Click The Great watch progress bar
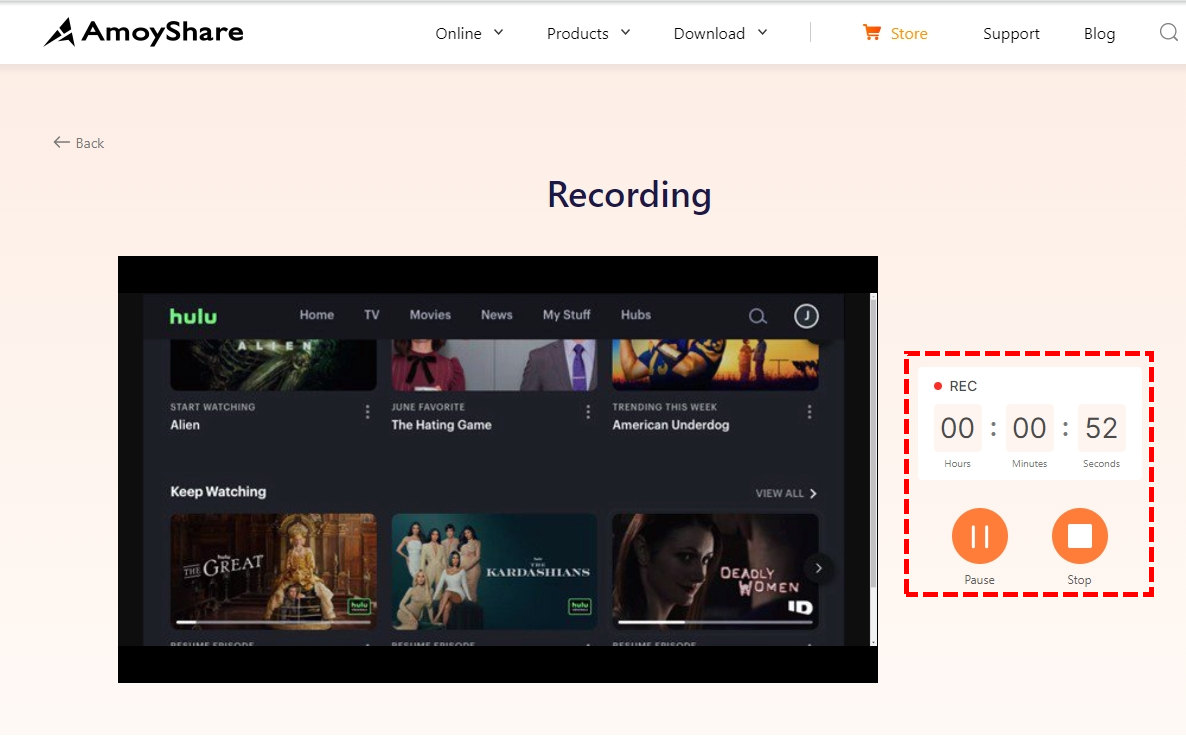 pyautogui.click(x=273, y=623)
